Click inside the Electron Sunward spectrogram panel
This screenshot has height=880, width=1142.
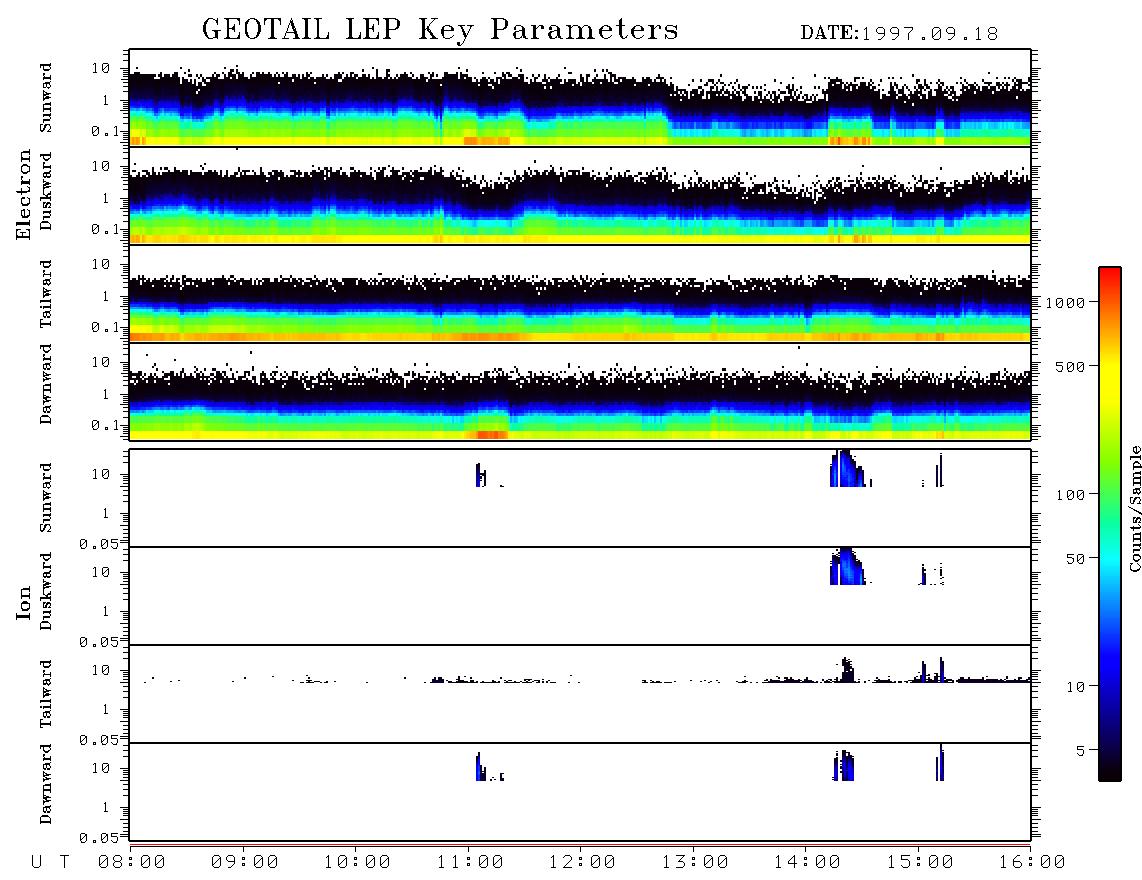(580, 98)
